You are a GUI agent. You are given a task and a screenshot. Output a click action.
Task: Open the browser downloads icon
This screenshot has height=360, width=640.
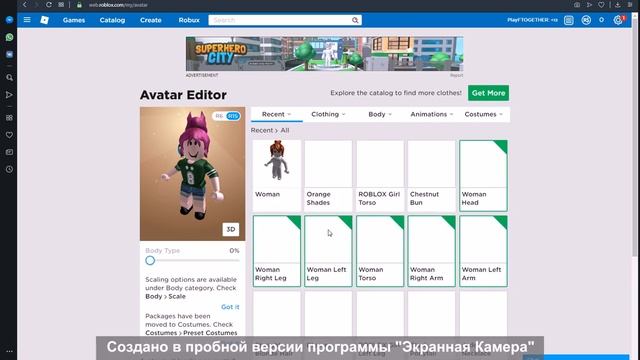pyautogui.click(x=618, y=4)
